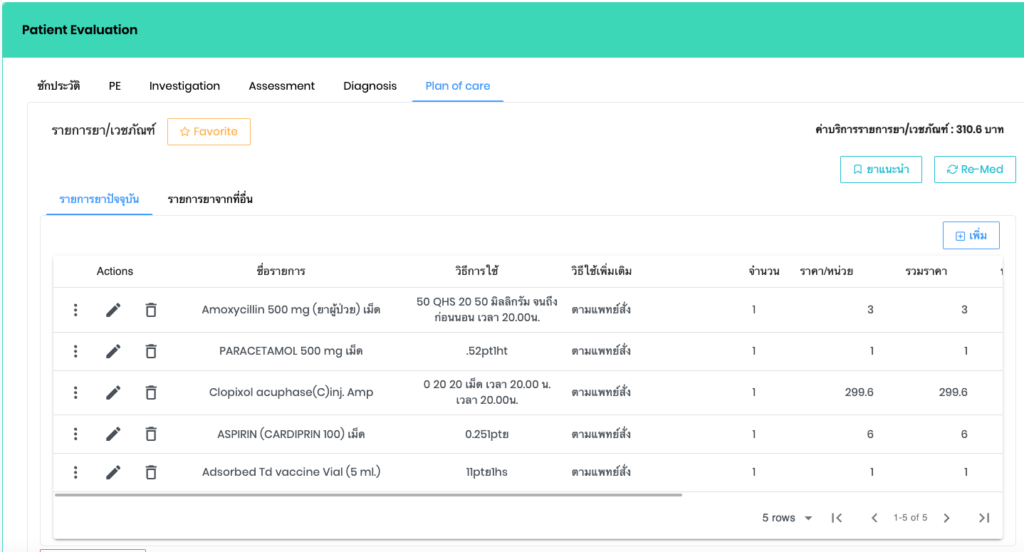The image size is (1024, 552).
Task: Switch to the Diagnosis tab
Action: 370,86
